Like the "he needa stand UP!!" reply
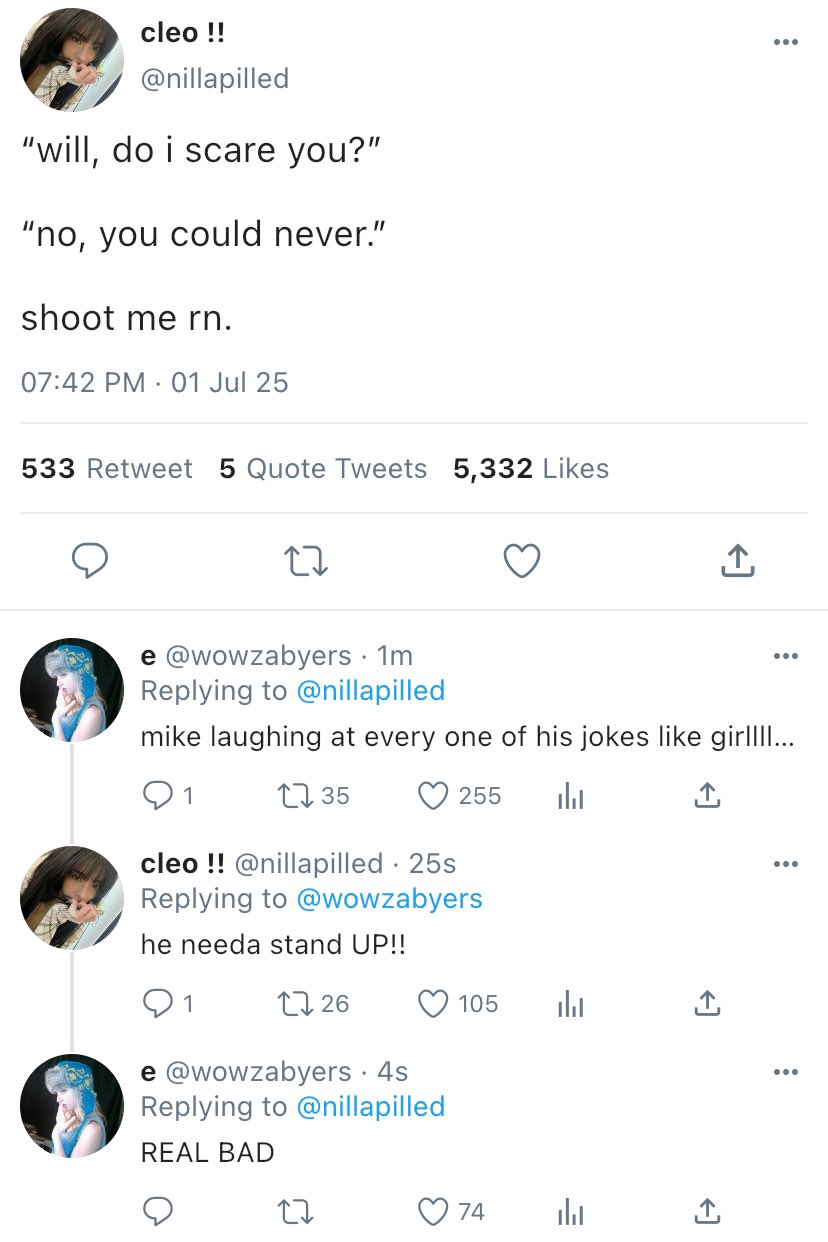Image resolution: width=828 pixels, height=1242 pixels. 434,1004
